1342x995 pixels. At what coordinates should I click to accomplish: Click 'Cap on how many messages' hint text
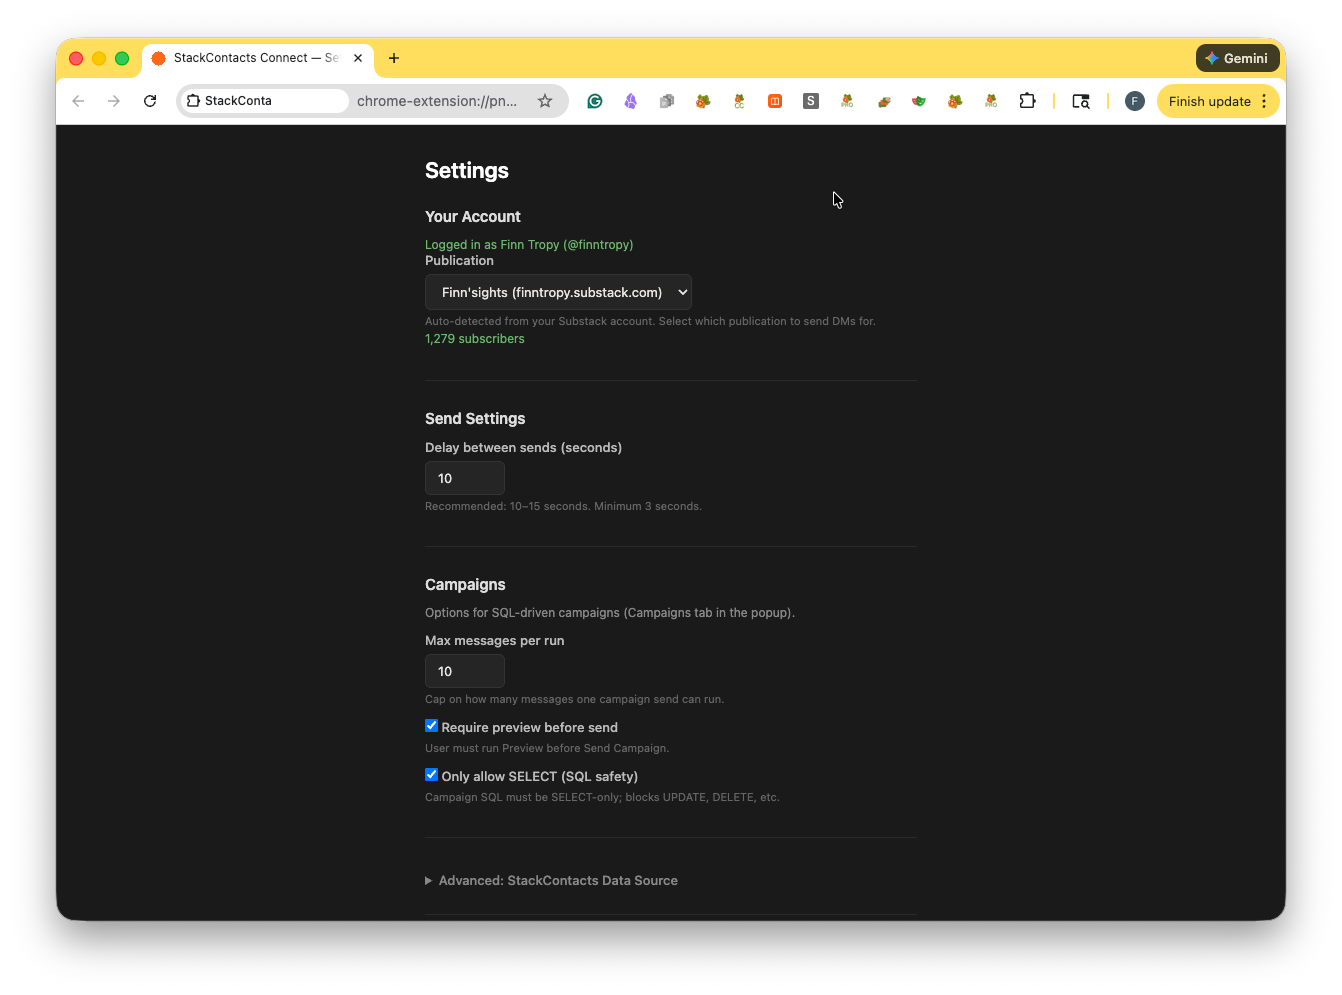click(574, 699)
